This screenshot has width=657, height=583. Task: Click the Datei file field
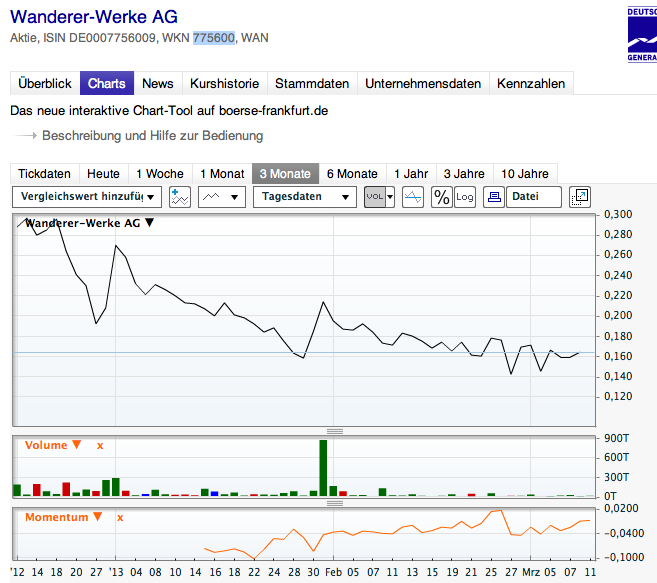[x=533, y=197]
